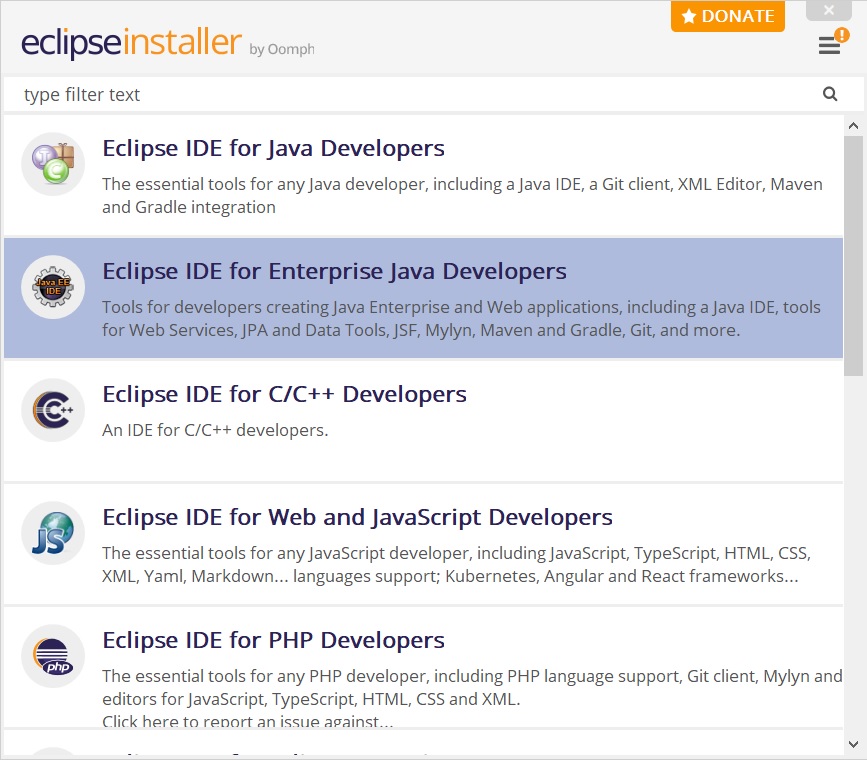
Task: Click the Java Developers package icon
Action: (53, 164)
